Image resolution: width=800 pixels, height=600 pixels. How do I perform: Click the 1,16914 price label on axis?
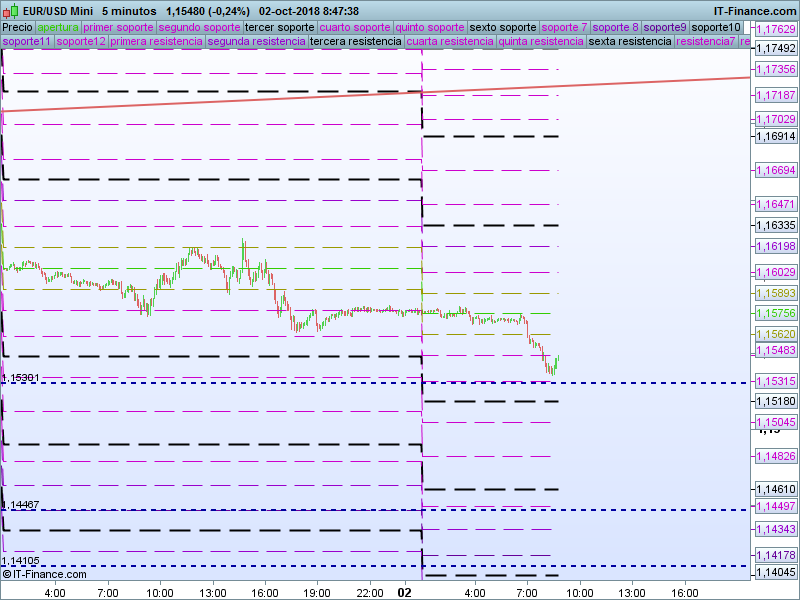pyautogui.click(x=775, y=135)
